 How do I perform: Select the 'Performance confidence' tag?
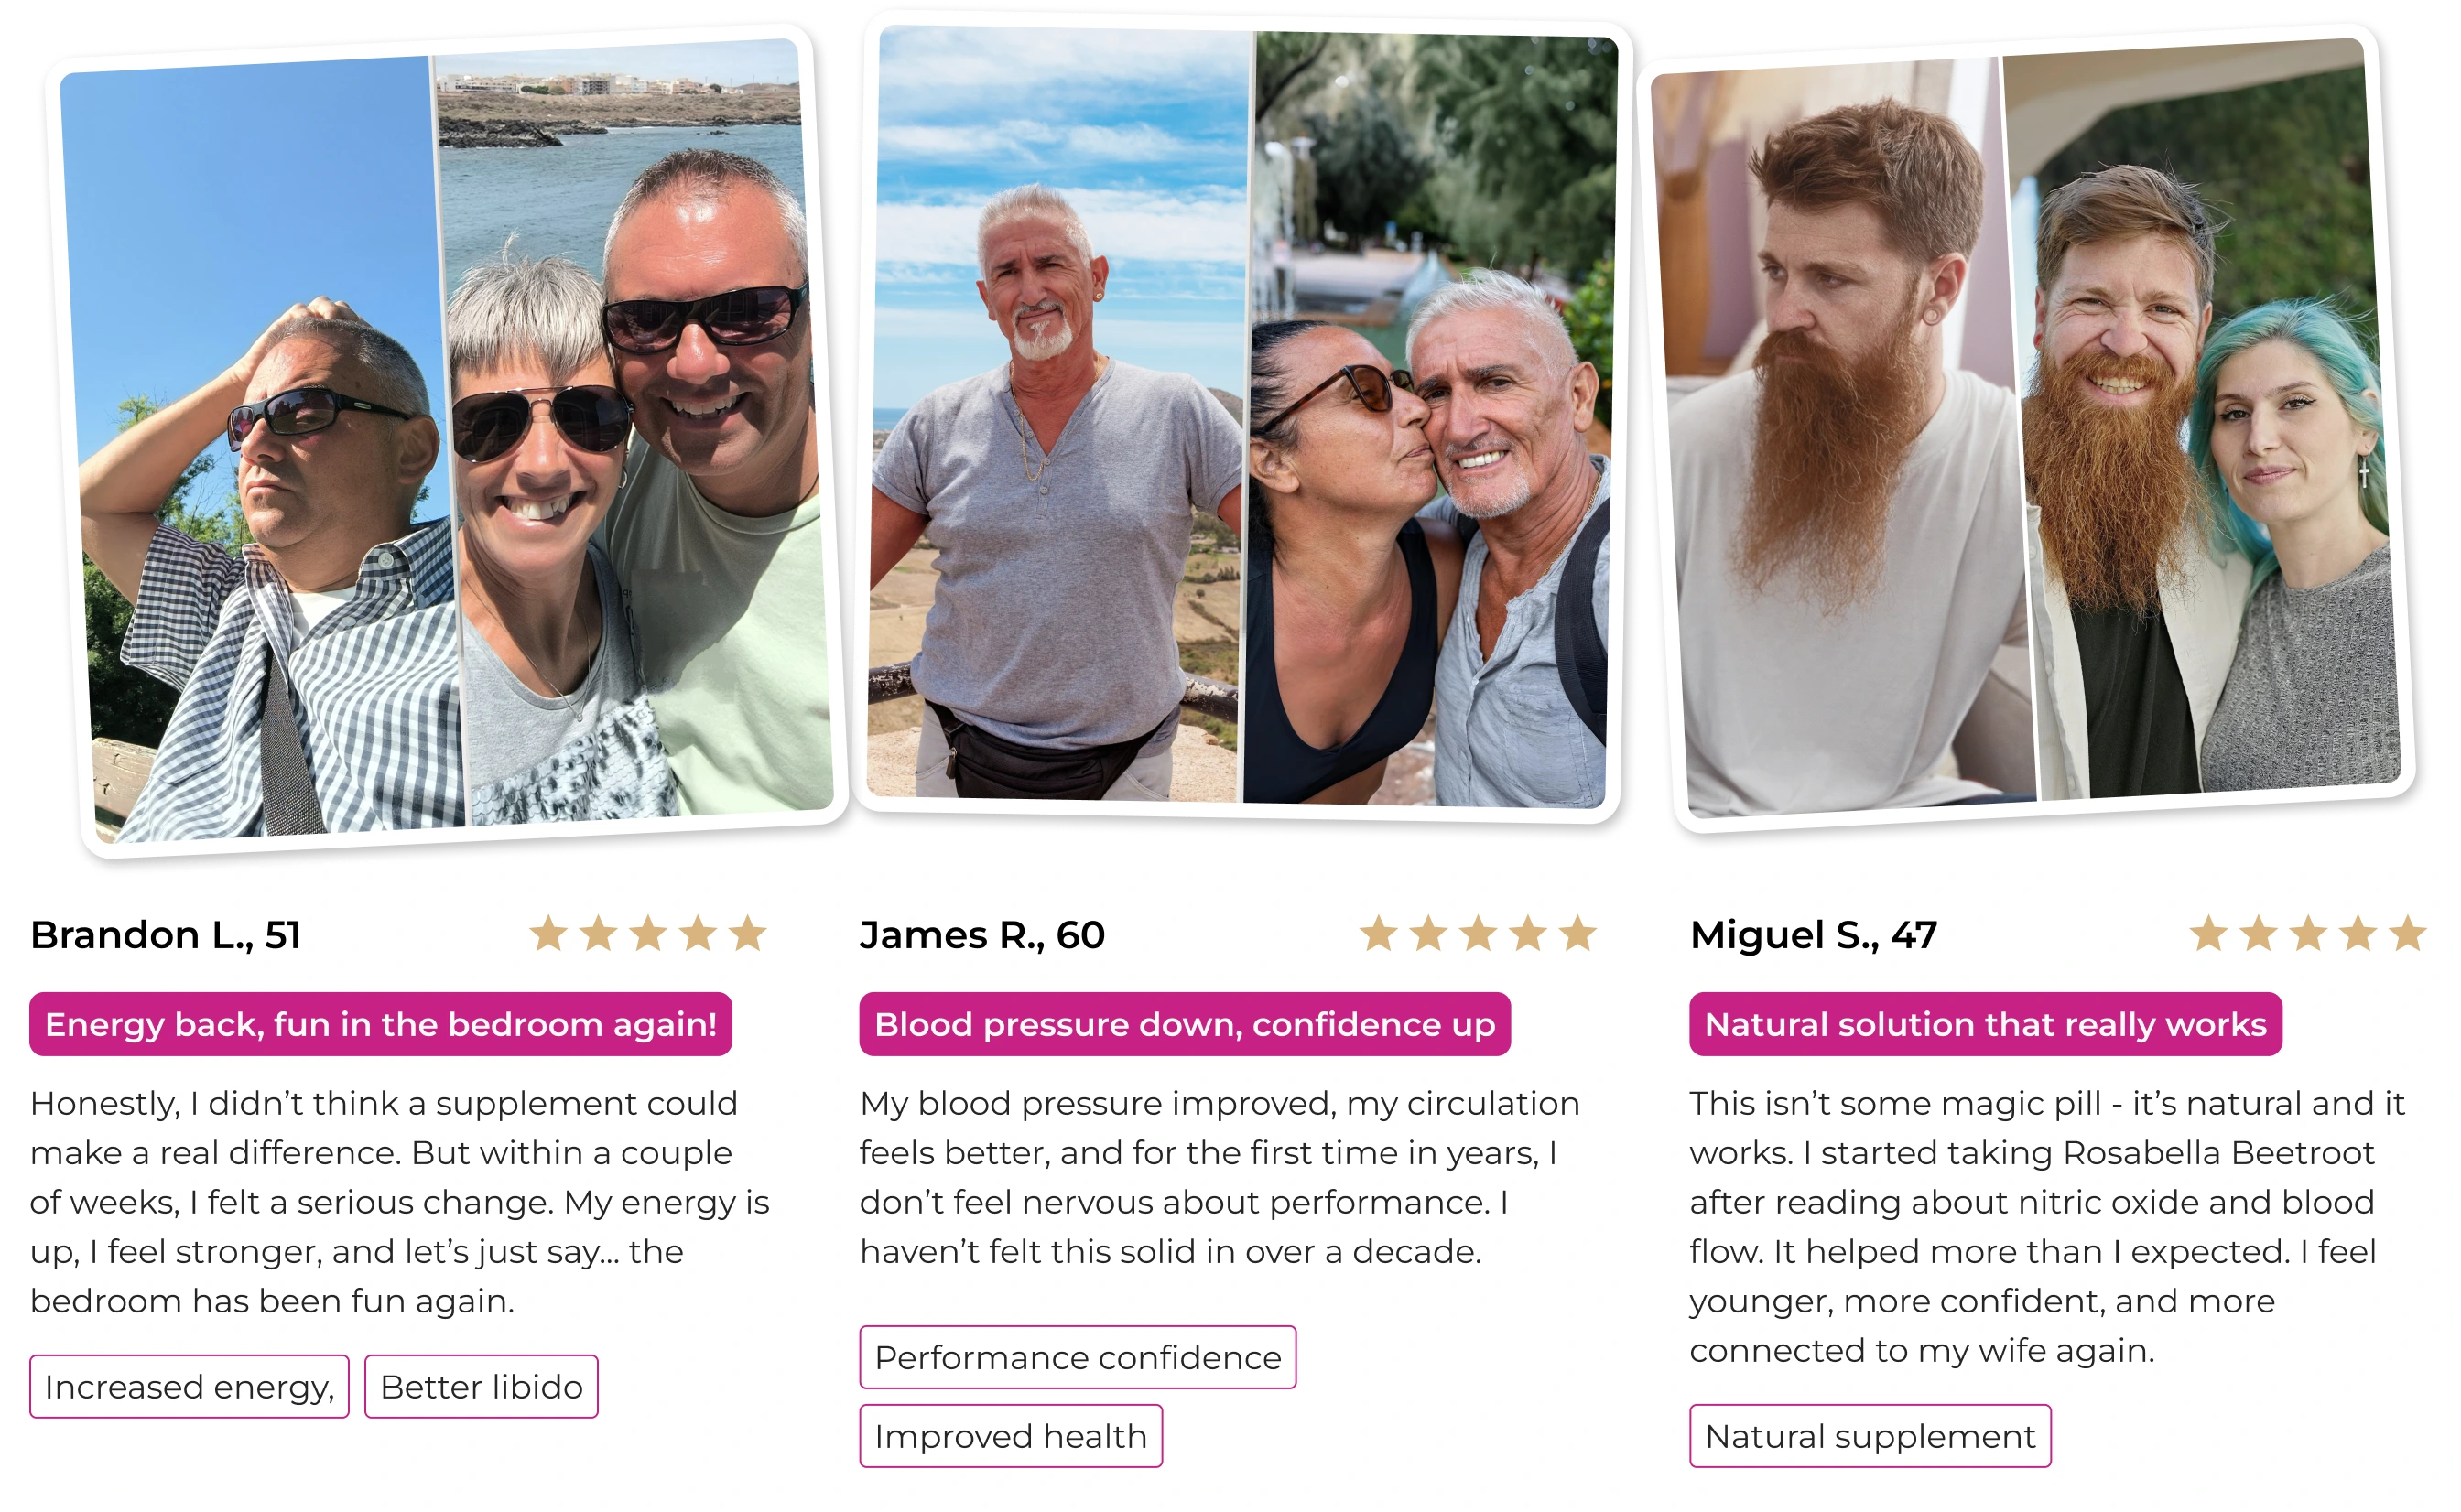[1078, 1357]
